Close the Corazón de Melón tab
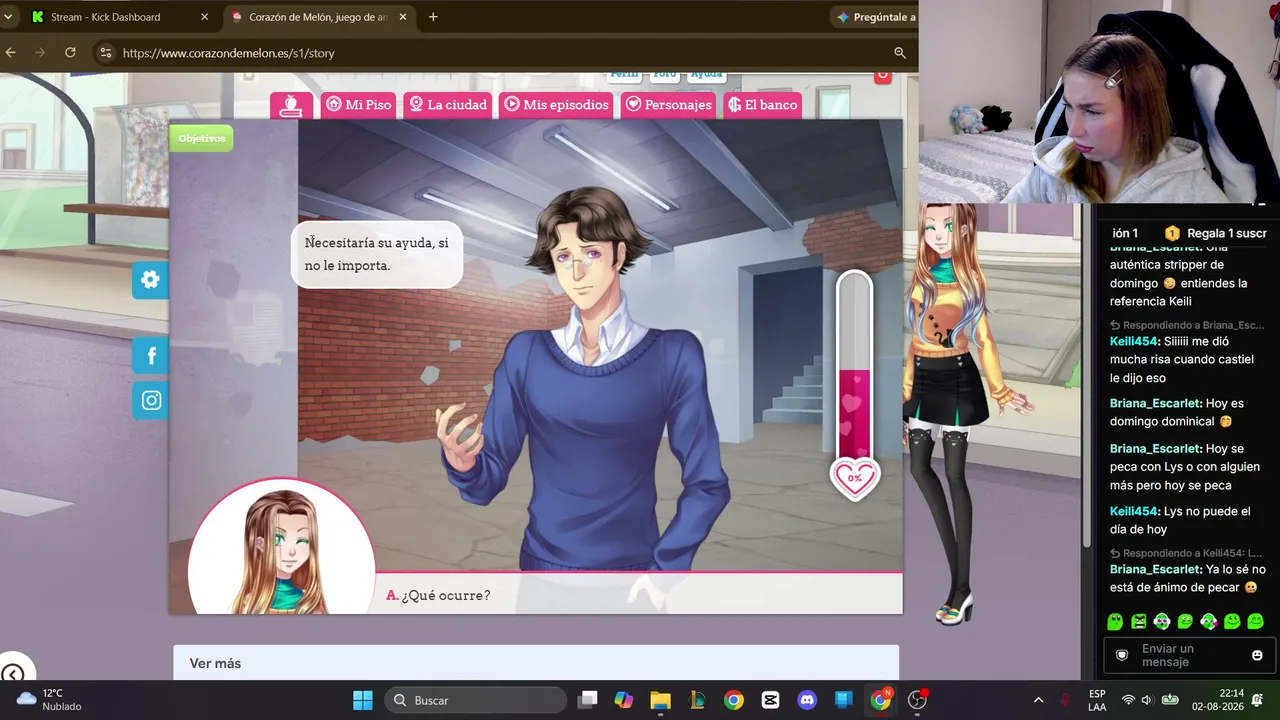The width and height of the screenshot is (1280, 720). 403,17
